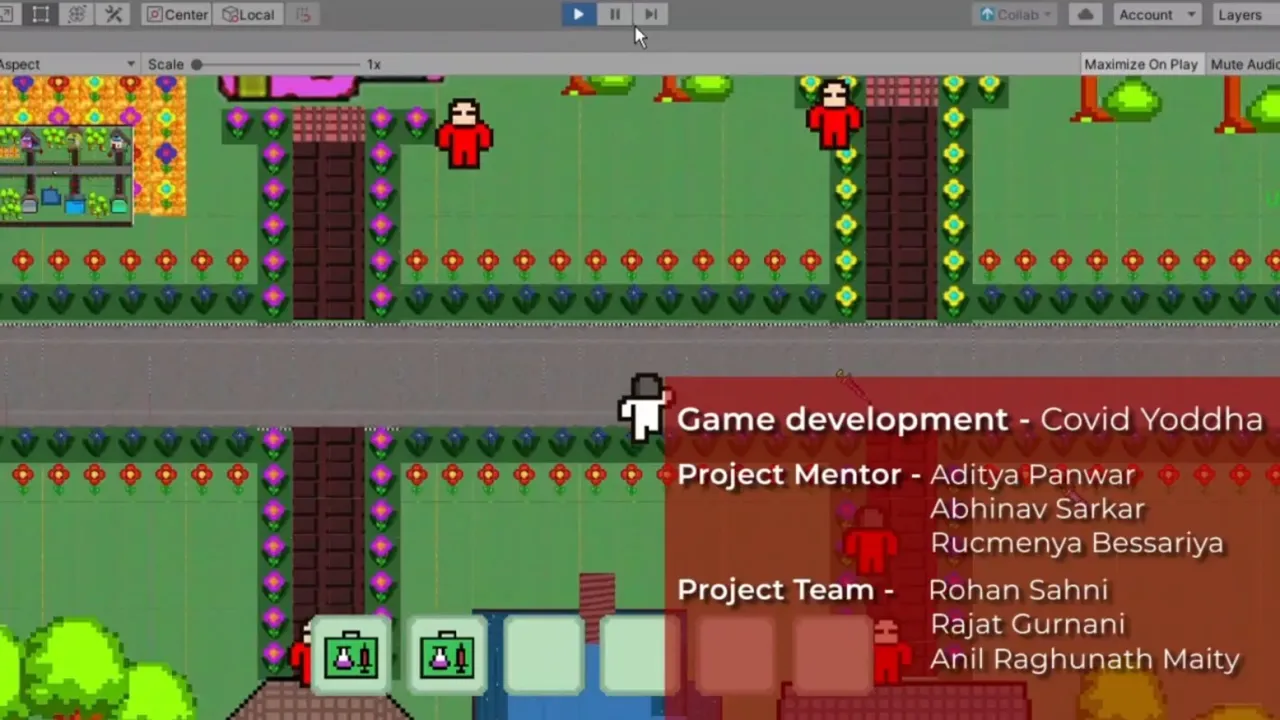
Task: Click the name 'Rucmenya Bessariya'
Action: (x=1077, y=543)
